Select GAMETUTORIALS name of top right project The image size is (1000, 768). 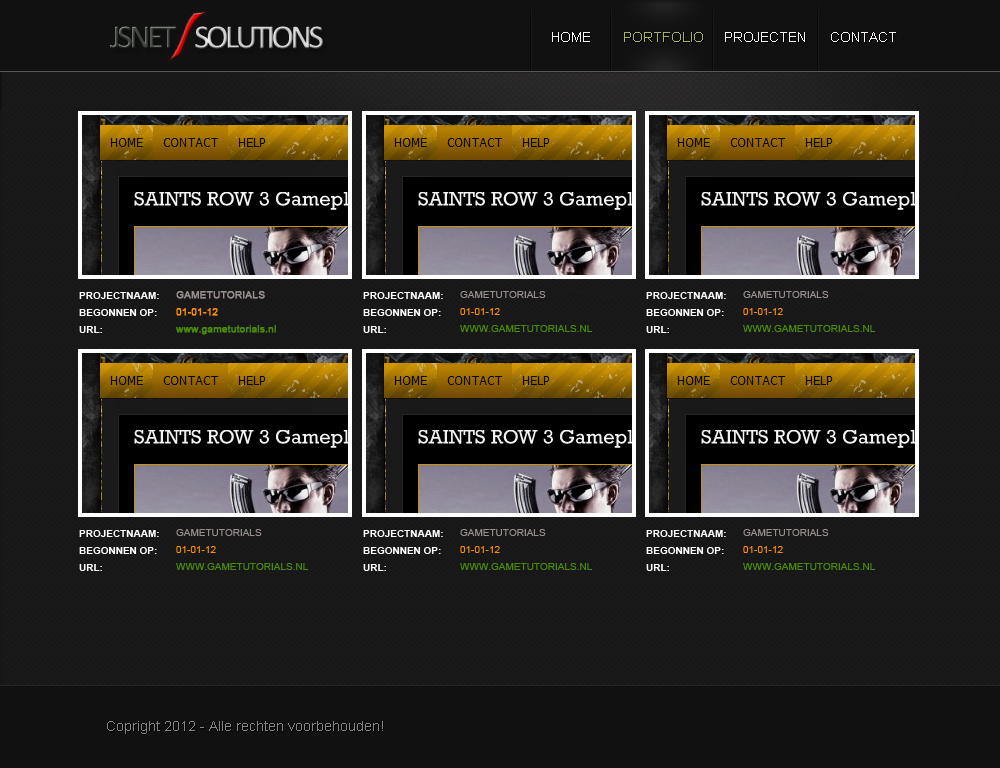click(x=786, y=295)
